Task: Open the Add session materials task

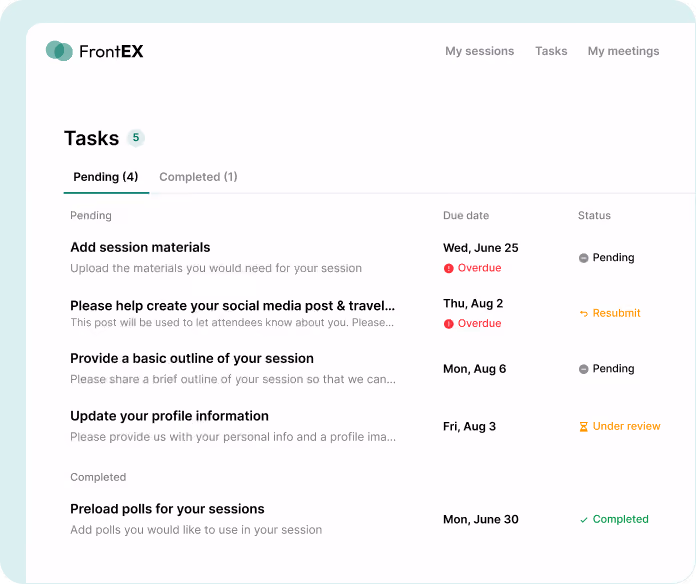Action: [x=140, y=247]
